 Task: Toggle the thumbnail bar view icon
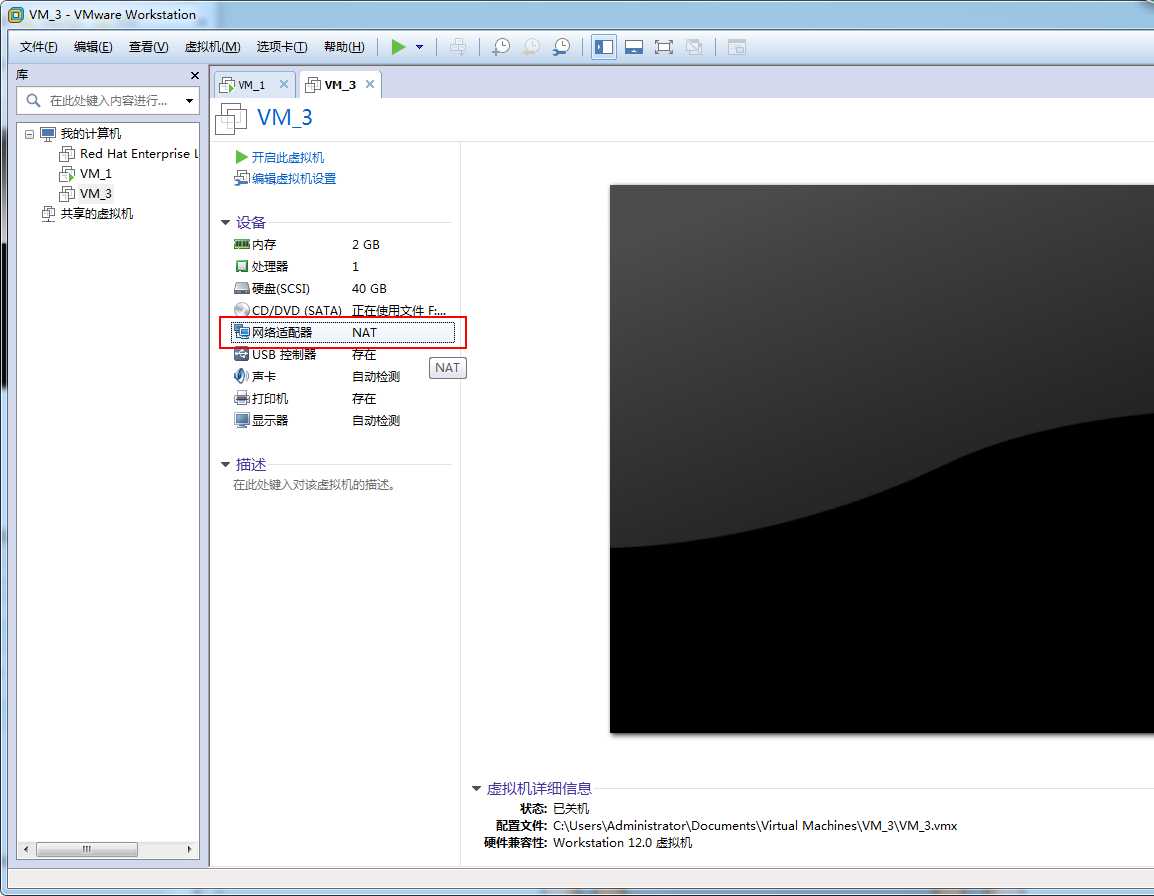[x=634, y=47]
